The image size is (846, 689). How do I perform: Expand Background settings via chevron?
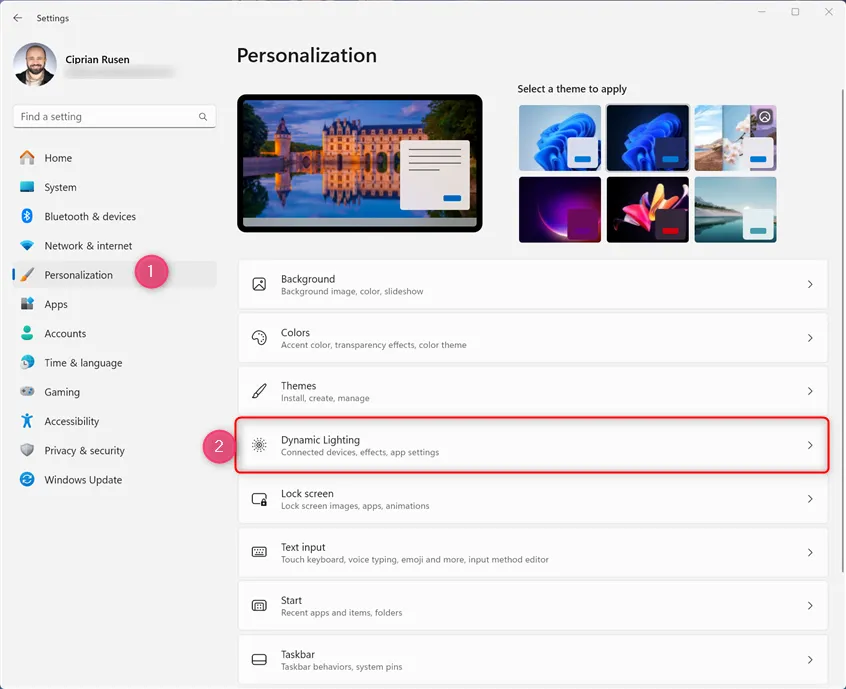click(x=810, y=284)
